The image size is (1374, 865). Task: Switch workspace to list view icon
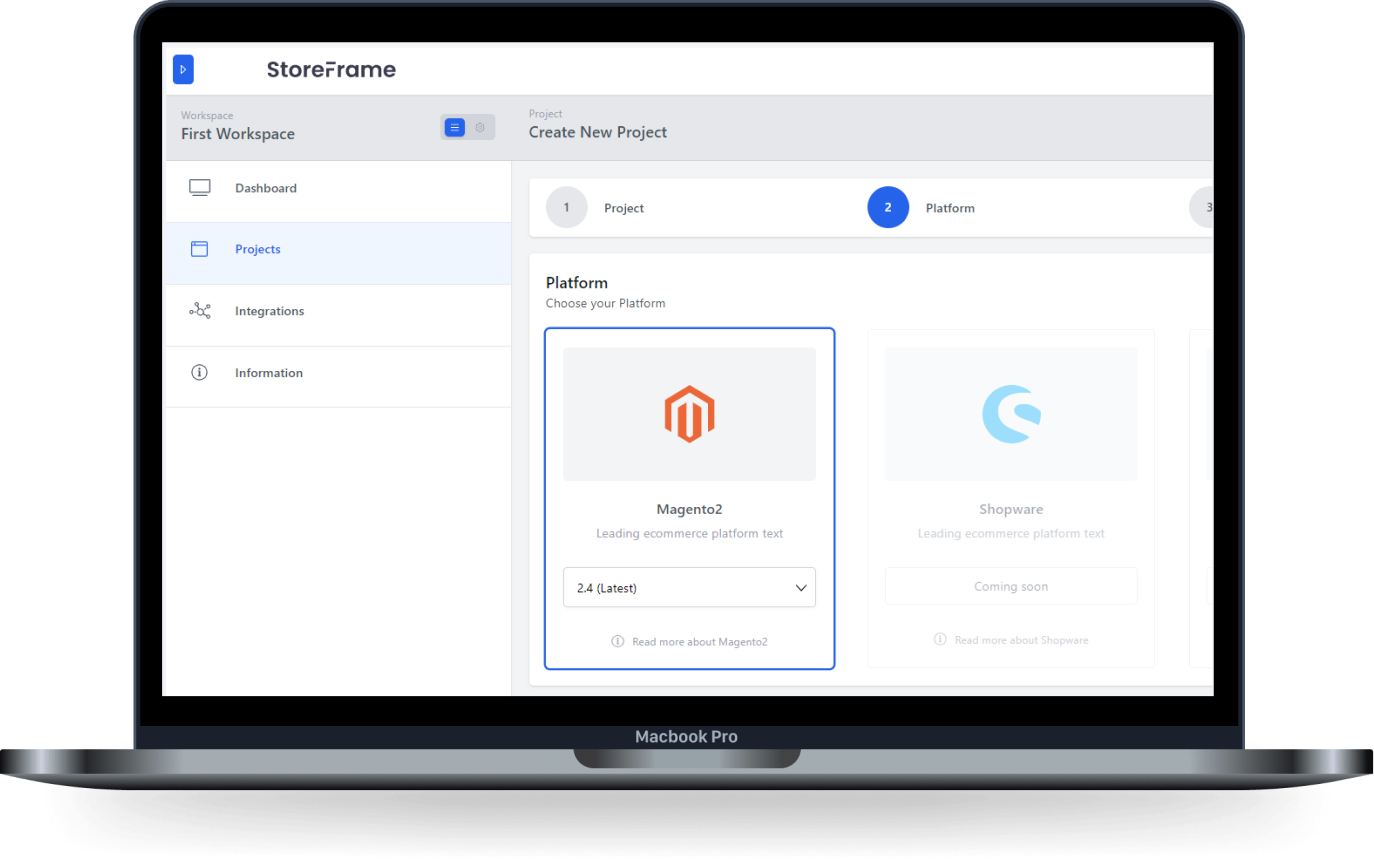455,127
